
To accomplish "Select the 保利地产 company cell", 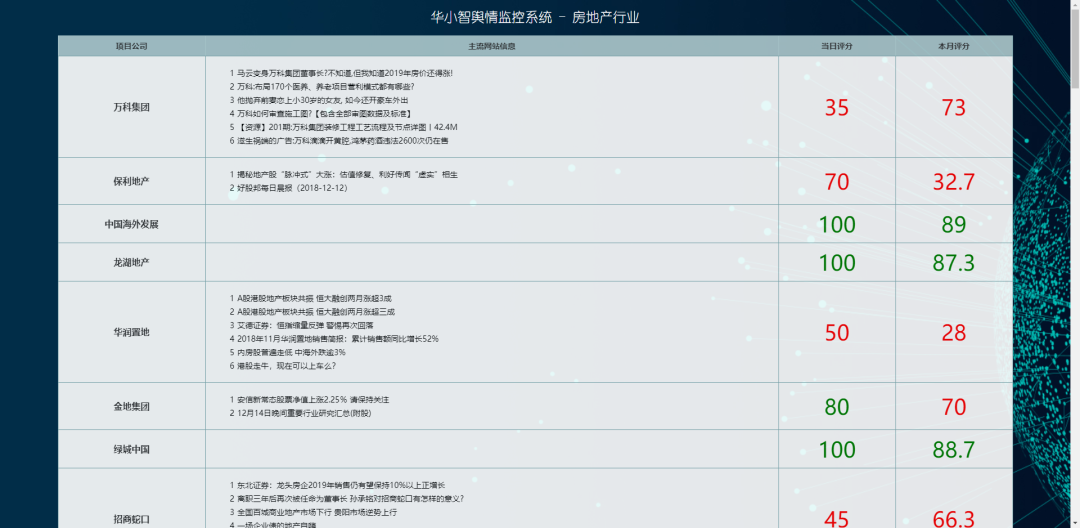I will [132, 182].
